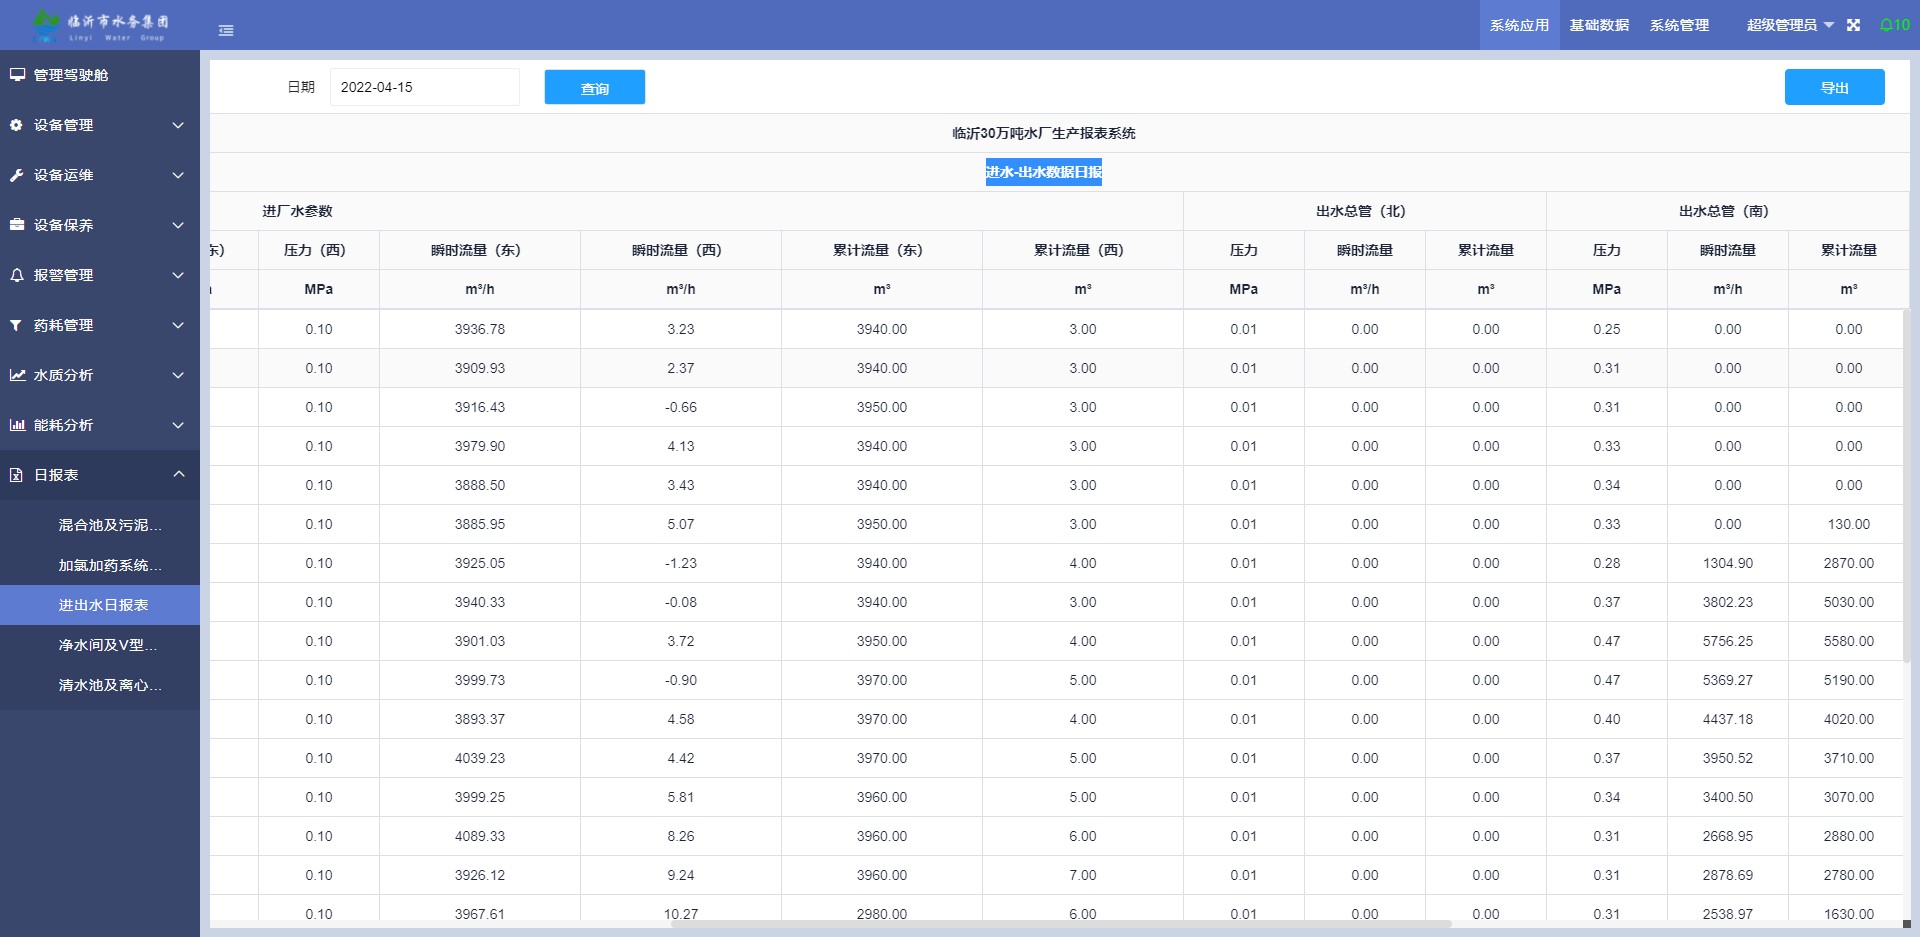Click the cell value 5756.25
The height and width of the screenshot is (937, 1920).
[x=1727, y=641]
